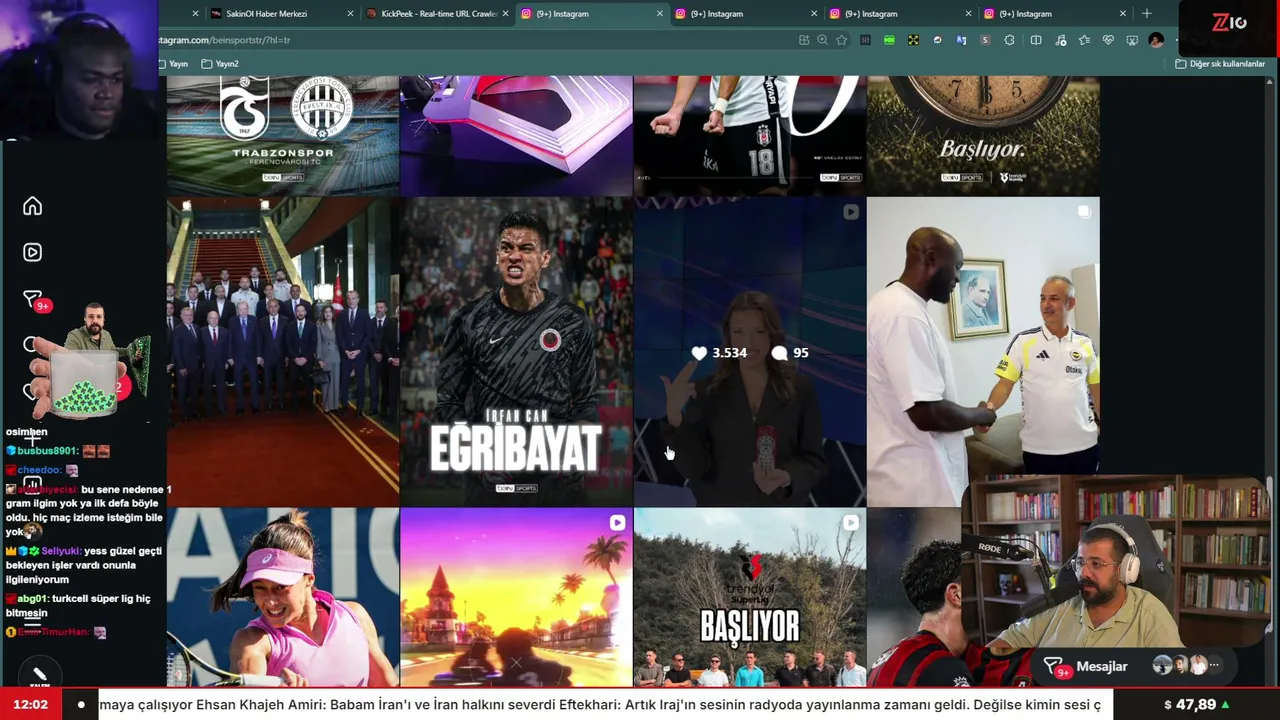The height and width of the screenshot is (720, 1280).
Task: Open the Yayın2 bookmark folder
Action: point(220,64)
